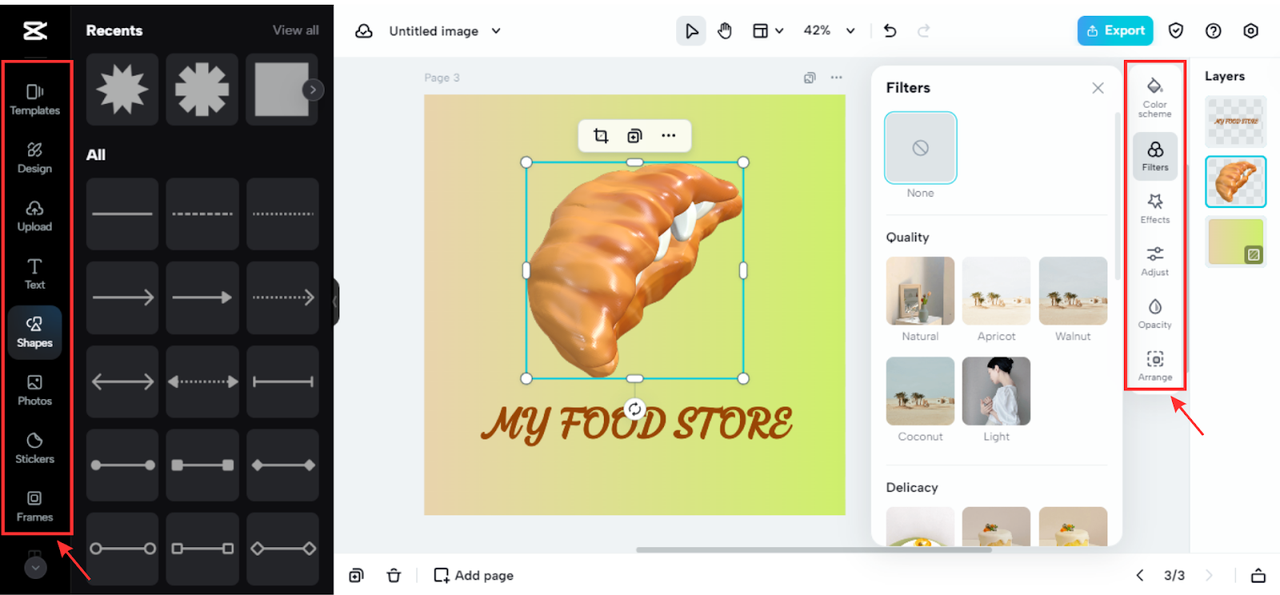Open the settings hexagon icon

[x=1251, y=31]
